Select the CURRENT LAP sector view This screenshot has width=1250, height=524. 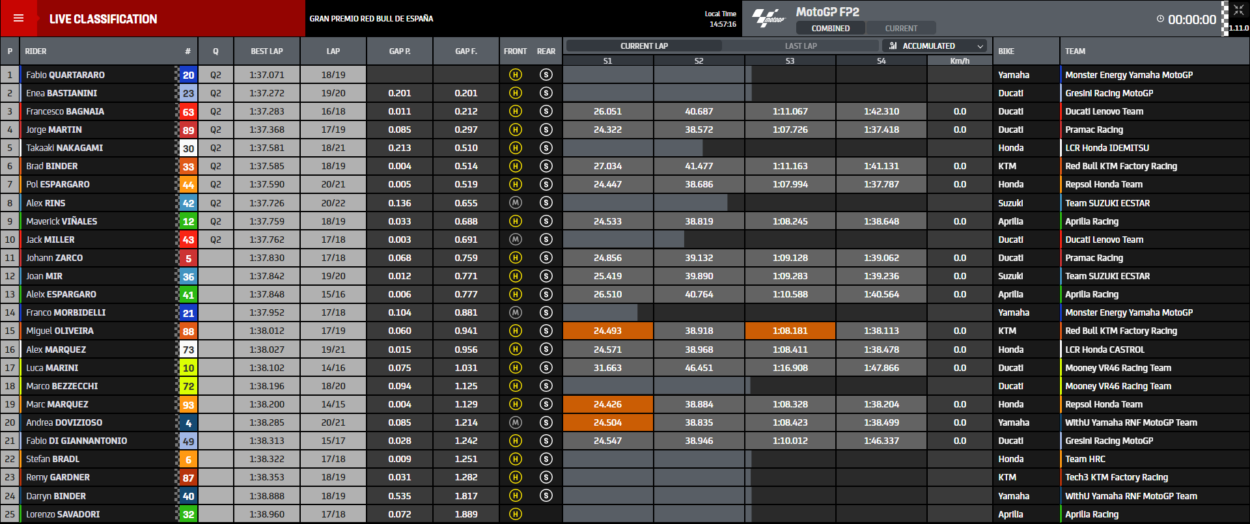point(643,46)
